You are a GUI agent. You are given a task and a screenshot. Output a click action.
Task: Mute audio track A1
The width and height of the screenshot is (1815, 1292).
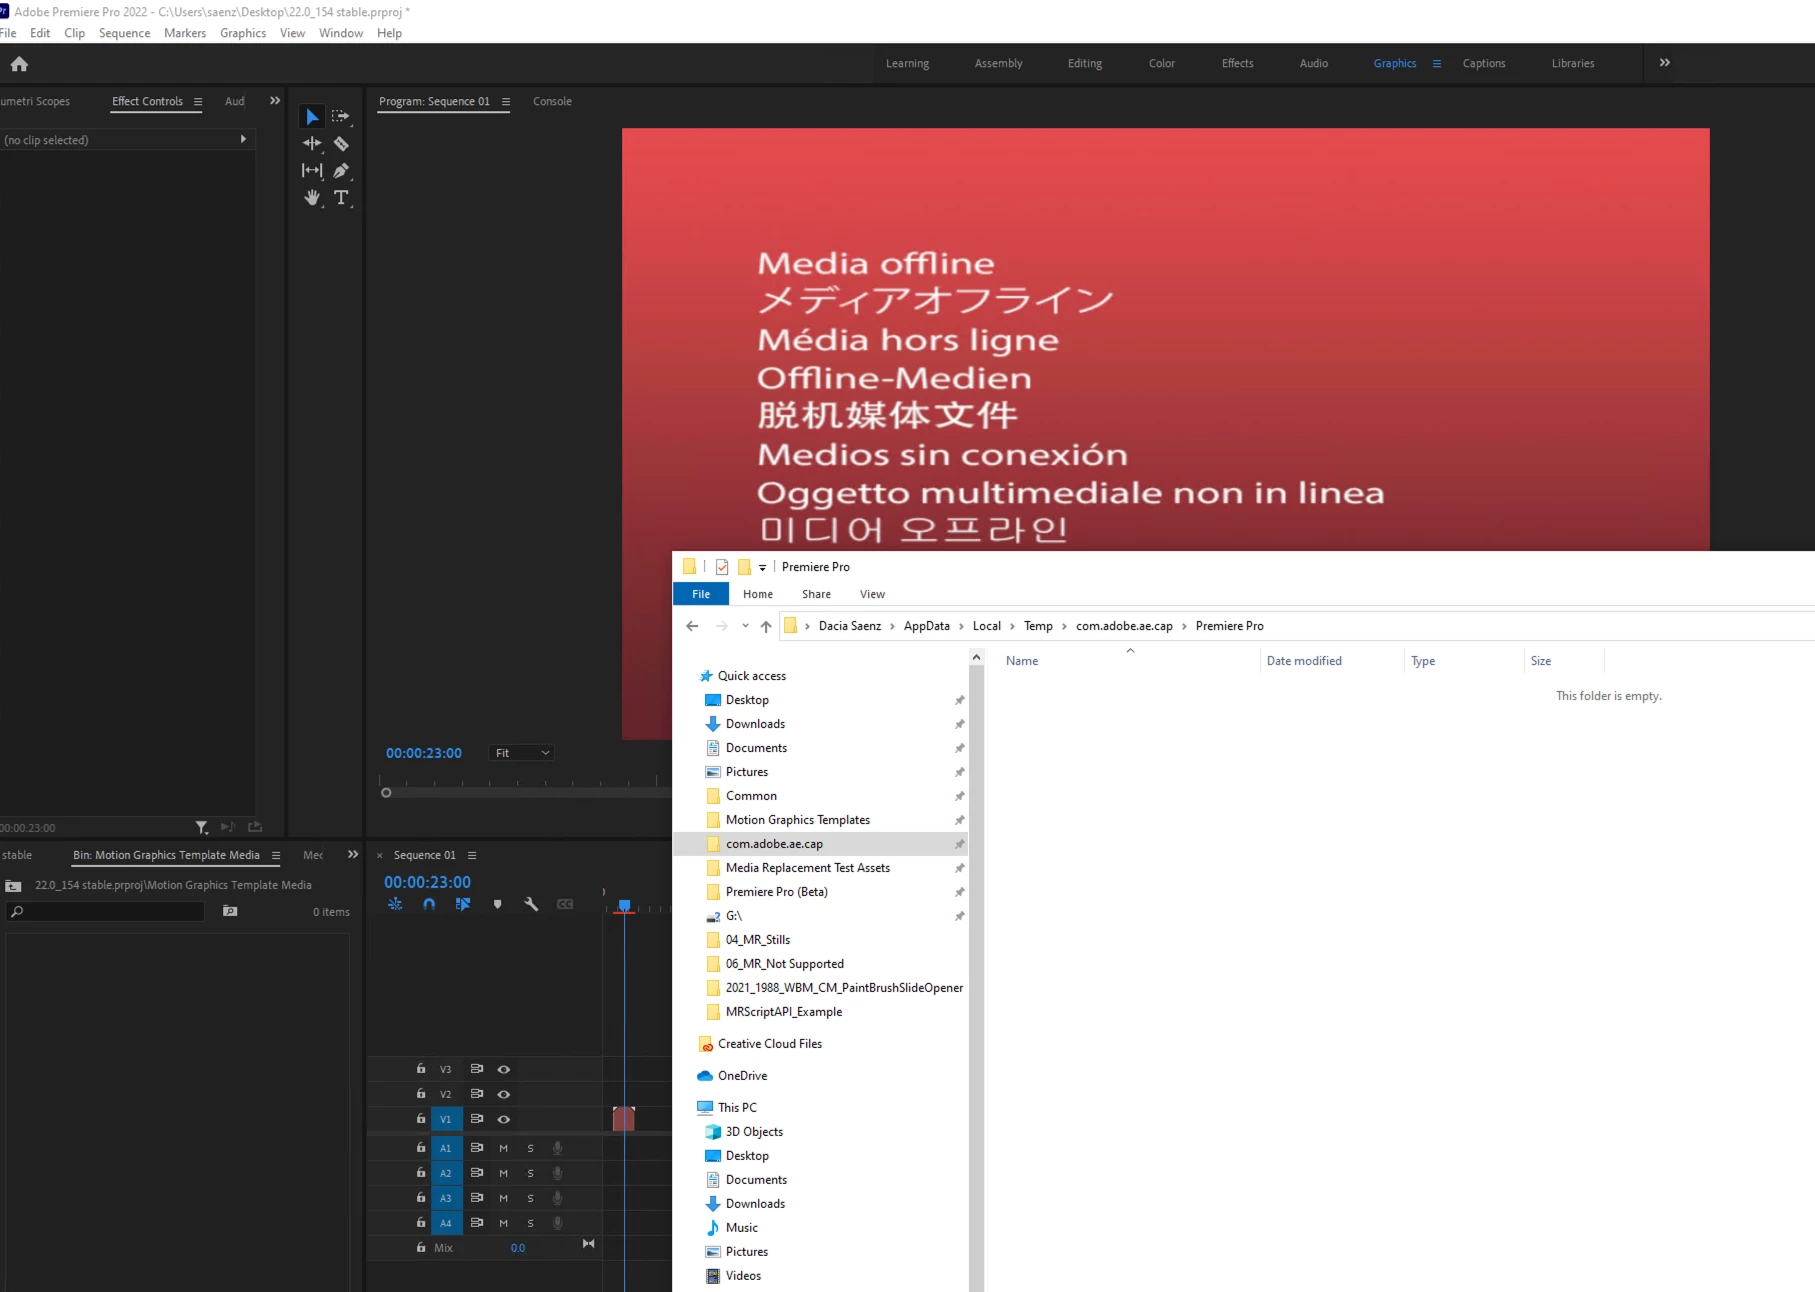(503, 1148)
